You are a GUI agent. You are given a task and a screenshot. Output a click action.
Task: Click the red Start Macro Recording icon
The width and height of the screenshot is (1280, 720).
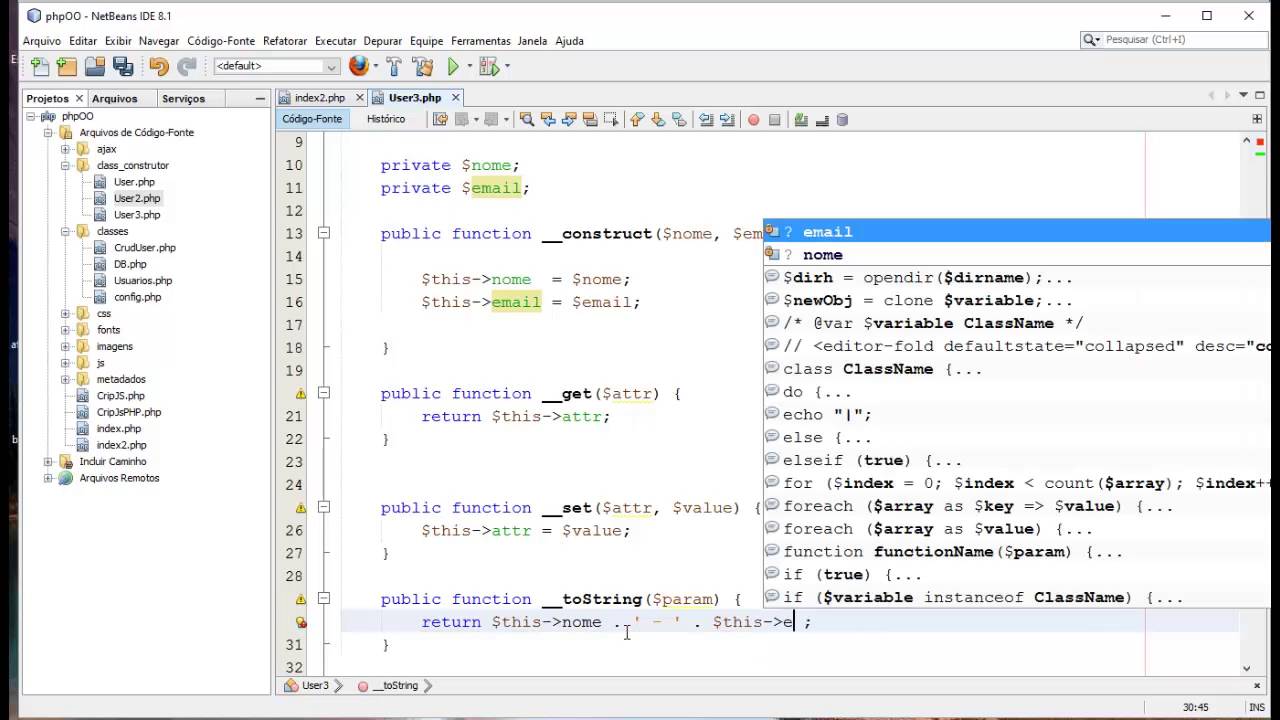tap(753, 119)
